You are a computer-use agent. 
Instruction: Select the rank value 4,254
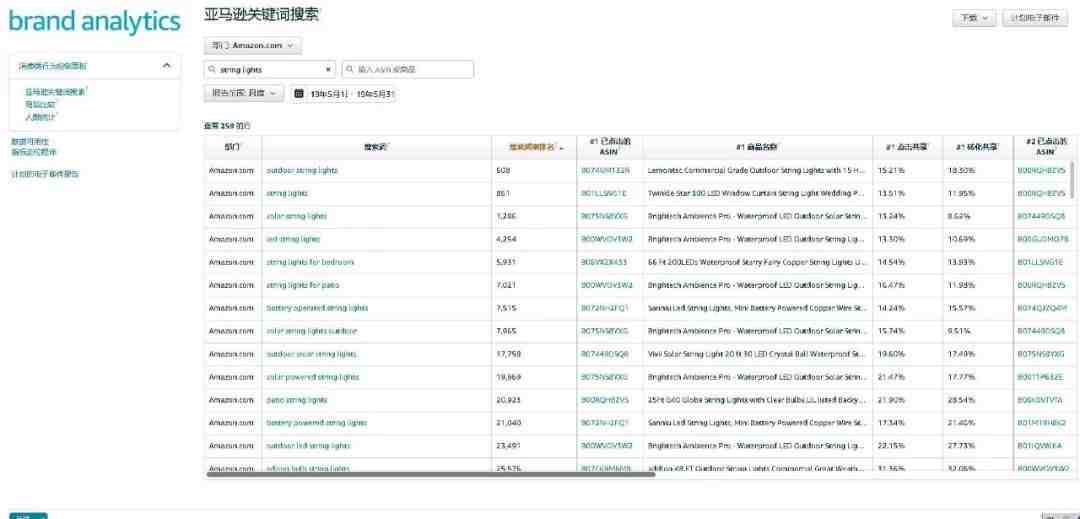506,239
